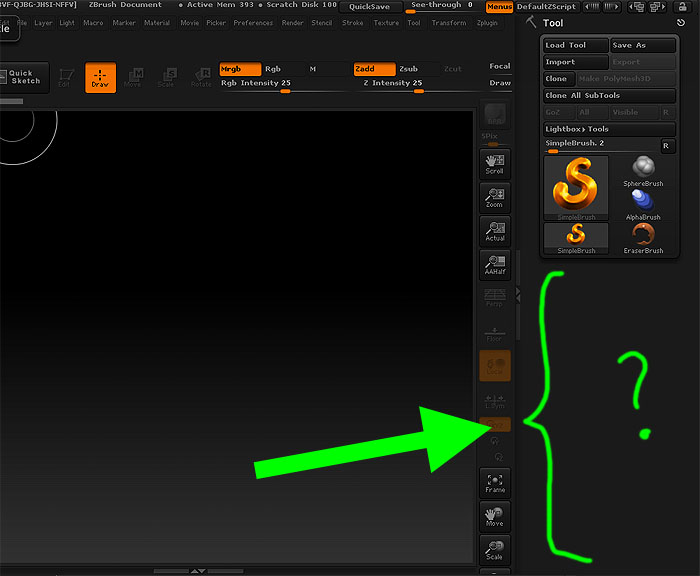
Task: Adjust the Rgb Intensity slider
Action: tap(285, 85)
